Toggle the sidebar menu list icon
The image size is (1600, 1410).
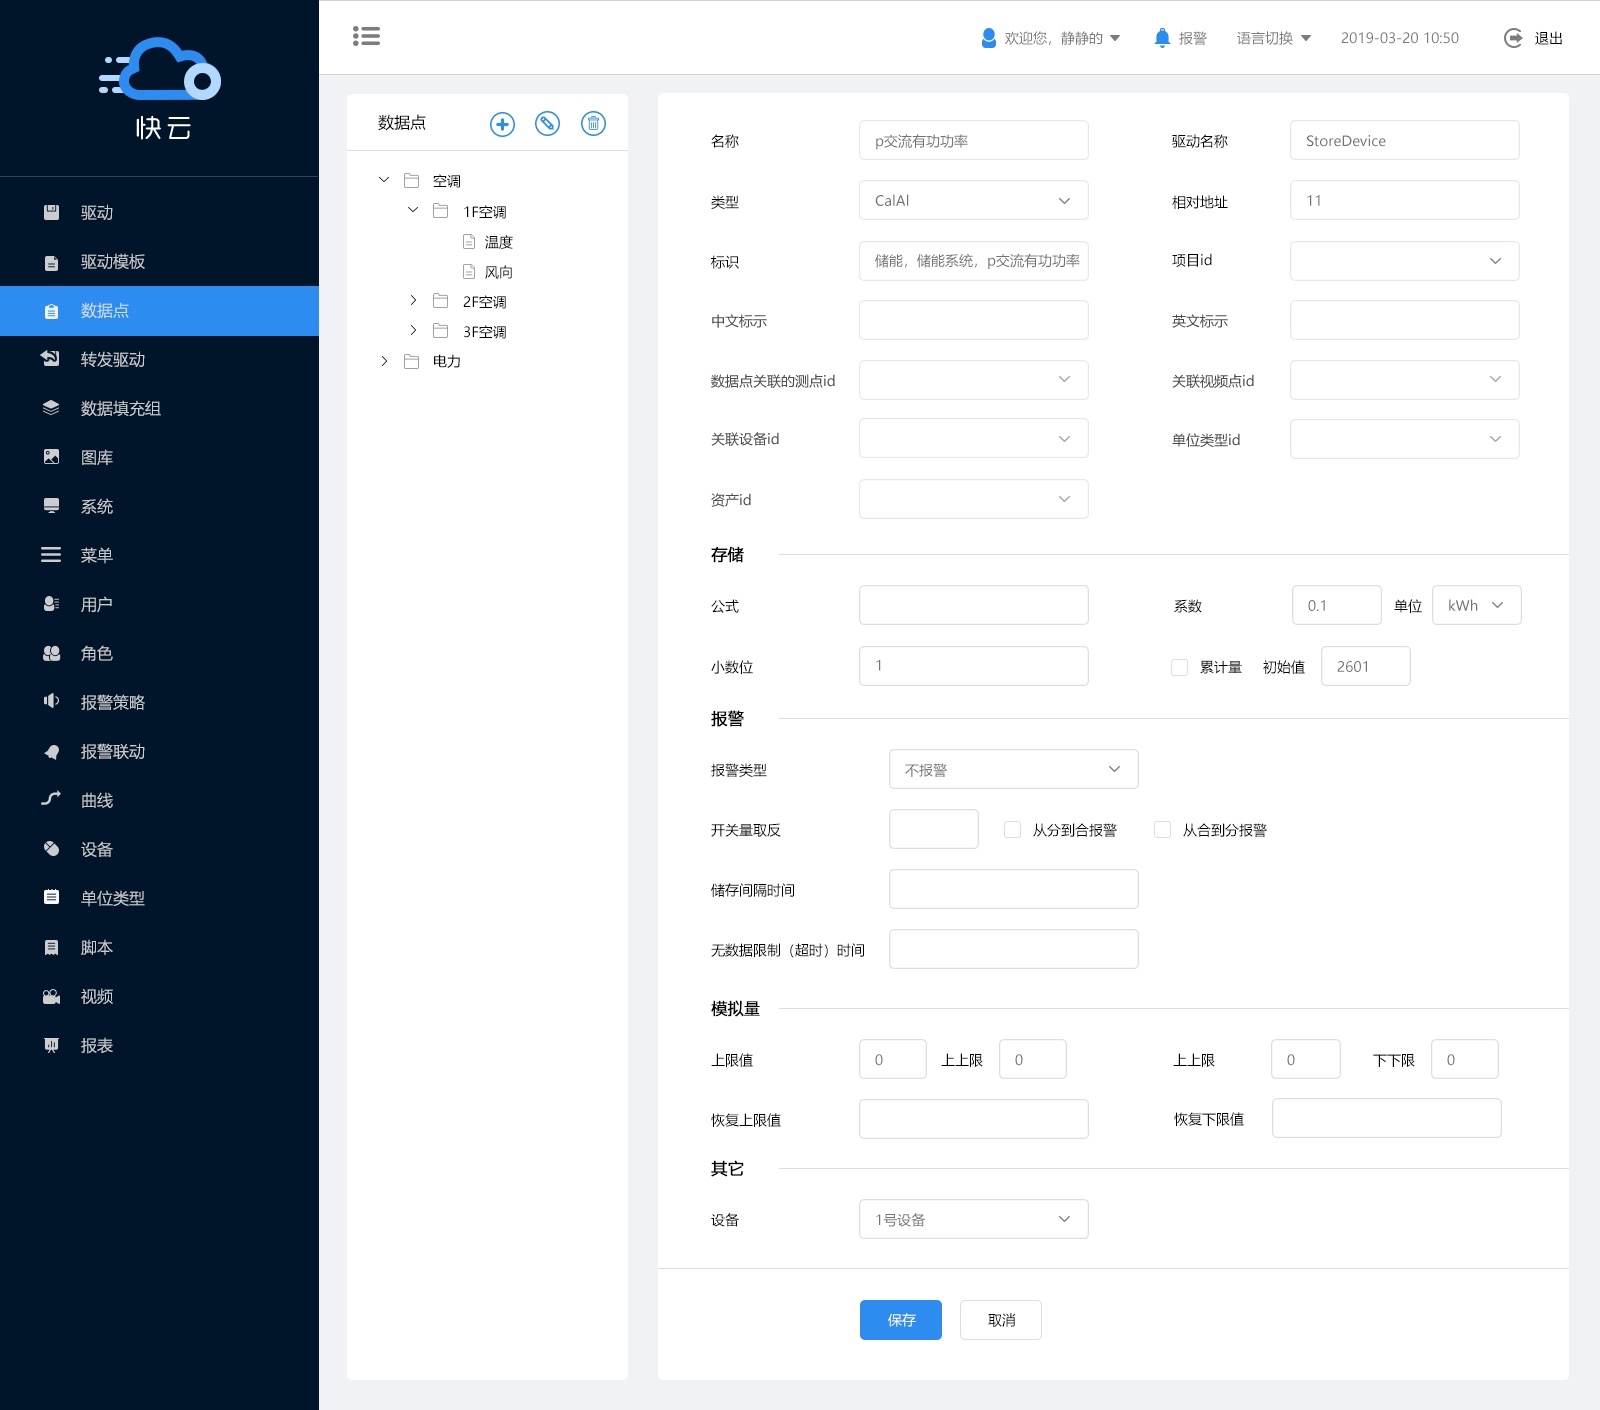tap(366, 37)
